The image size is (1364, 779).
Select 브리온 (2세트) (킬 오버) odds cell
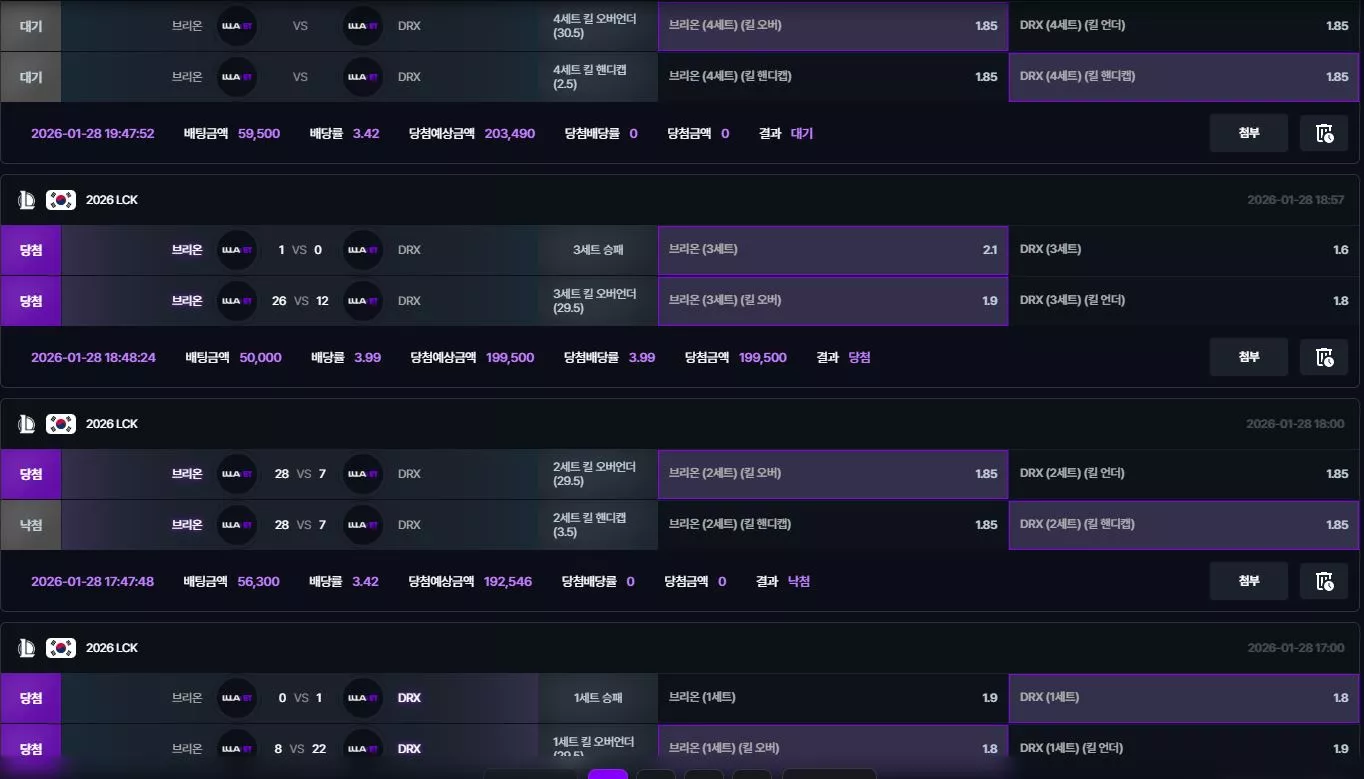click(x=833, y=474)
